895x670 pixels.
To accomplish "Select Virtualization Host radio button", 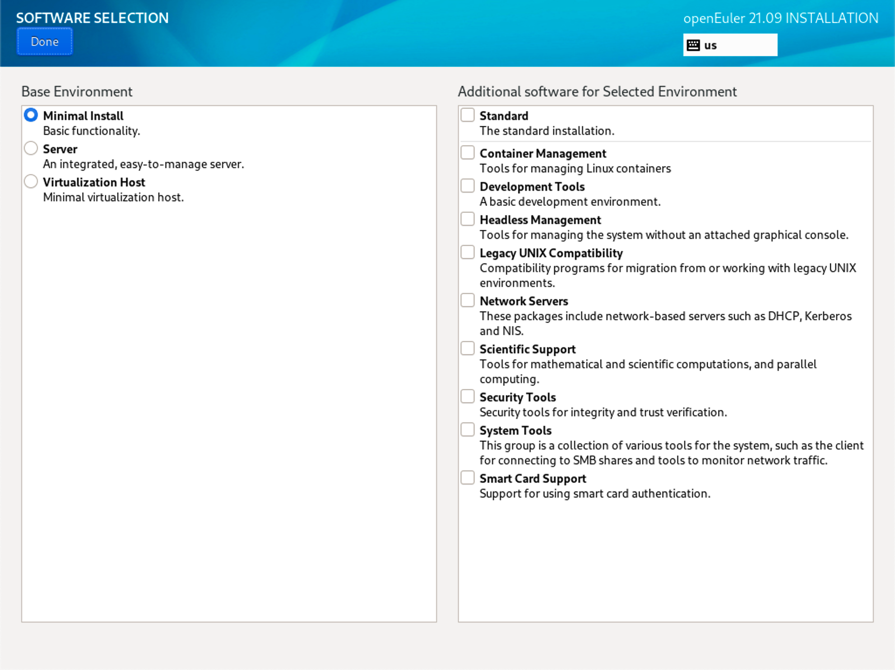I will 31,182.
